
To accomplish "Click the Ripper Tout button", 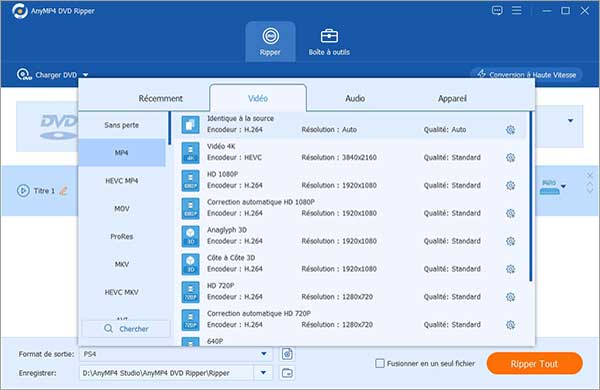I will pos(535,364).
